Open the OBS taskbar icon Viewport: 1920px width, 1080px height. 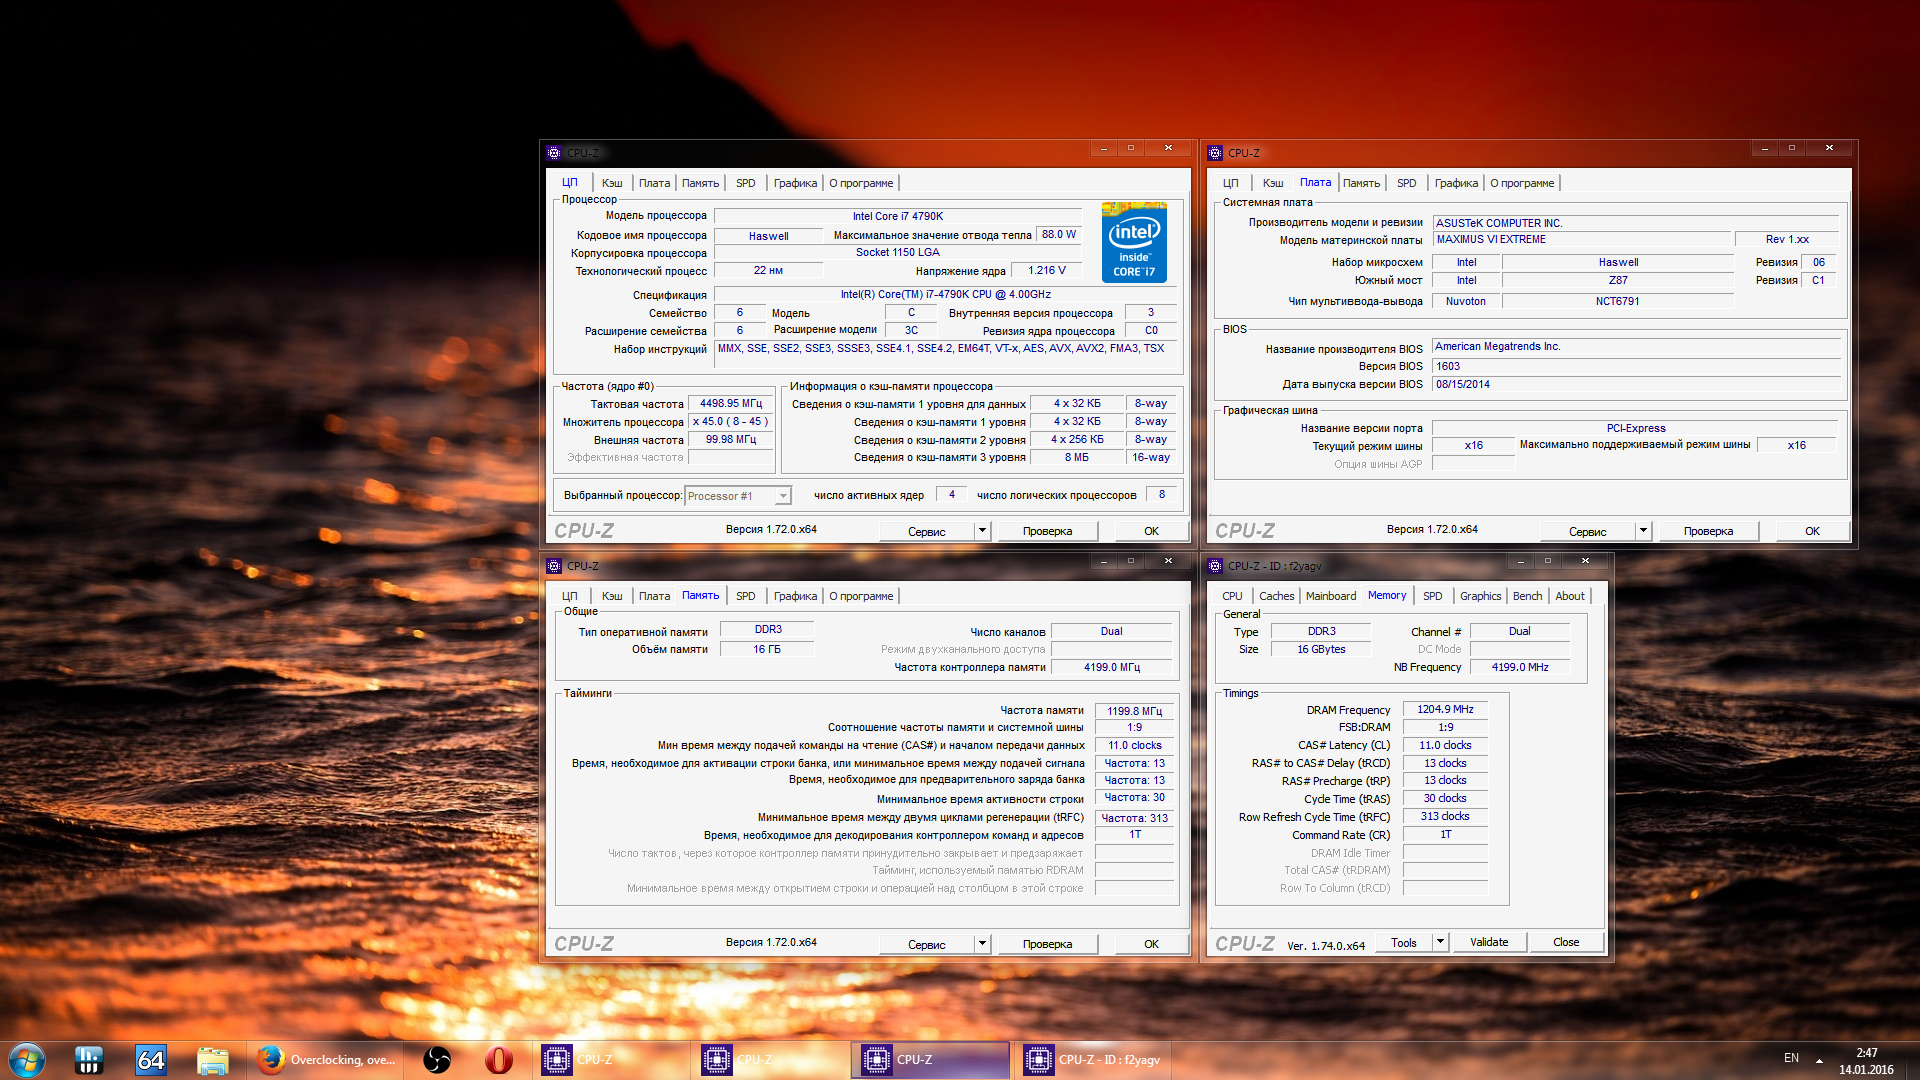tap(437, 1060)
